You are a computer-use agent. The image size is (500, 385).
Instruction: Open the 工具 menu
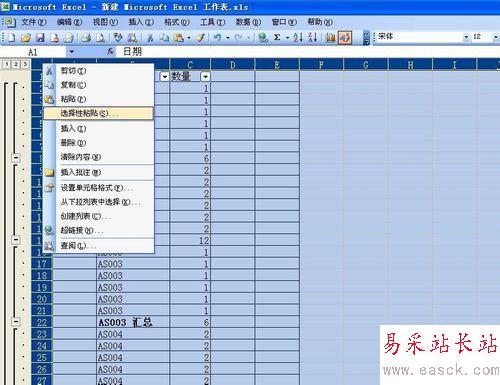(x=213, y=22)
